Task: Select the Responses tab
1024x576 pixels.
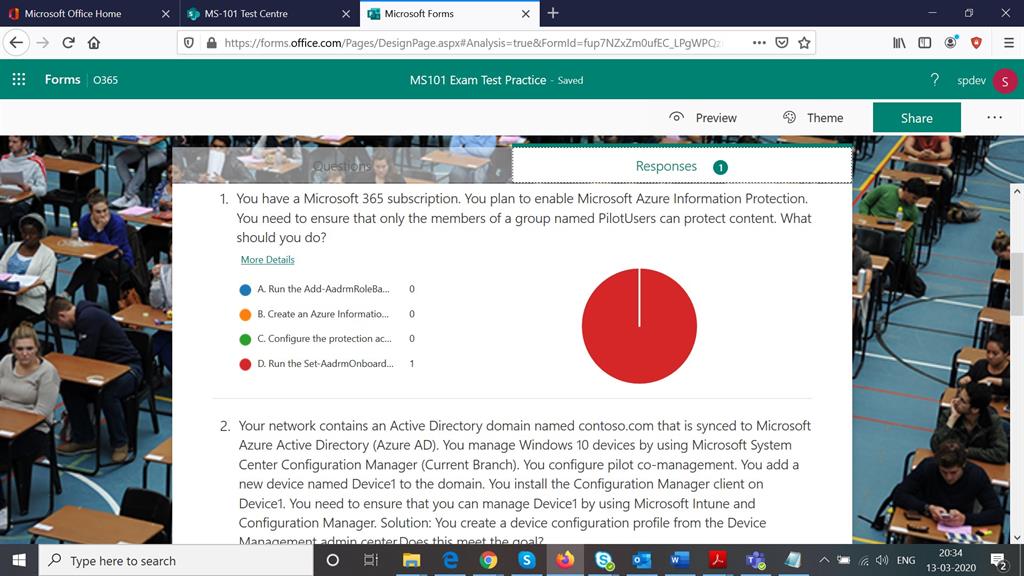Action: (x=682, y=166)
